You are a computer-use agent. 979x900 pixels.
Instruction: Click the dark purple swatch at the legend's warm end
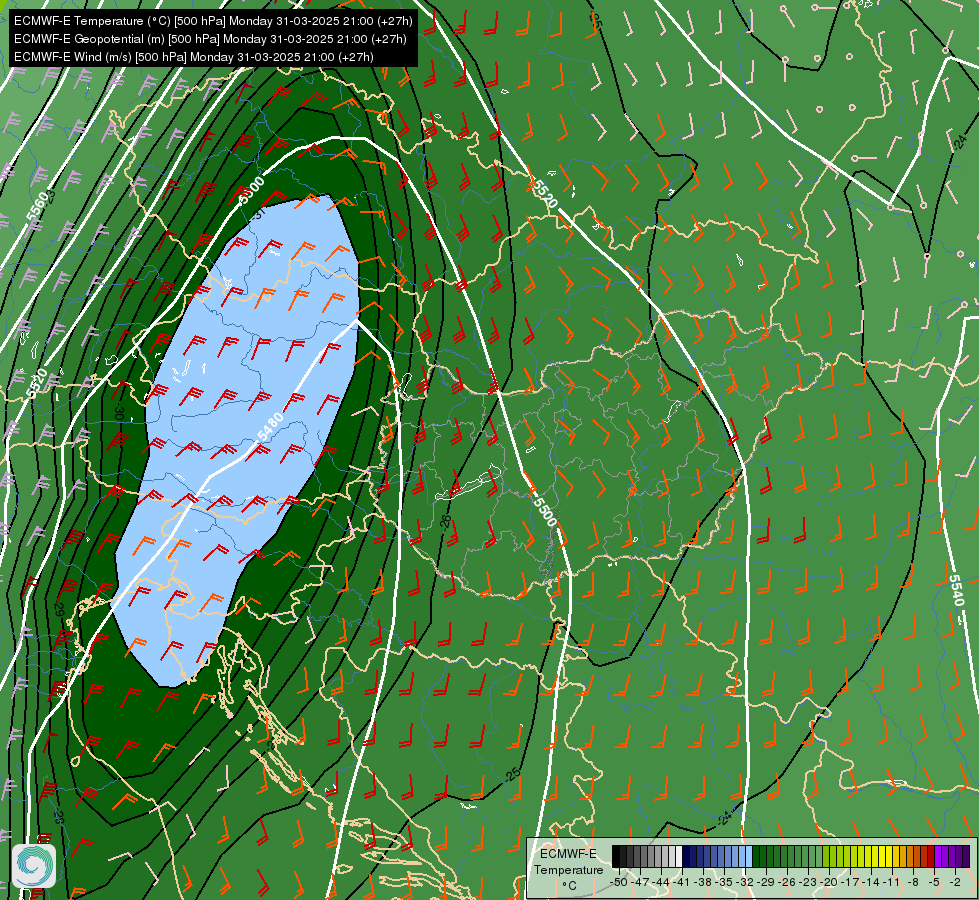pyautogui.click(x=966, y=856)
